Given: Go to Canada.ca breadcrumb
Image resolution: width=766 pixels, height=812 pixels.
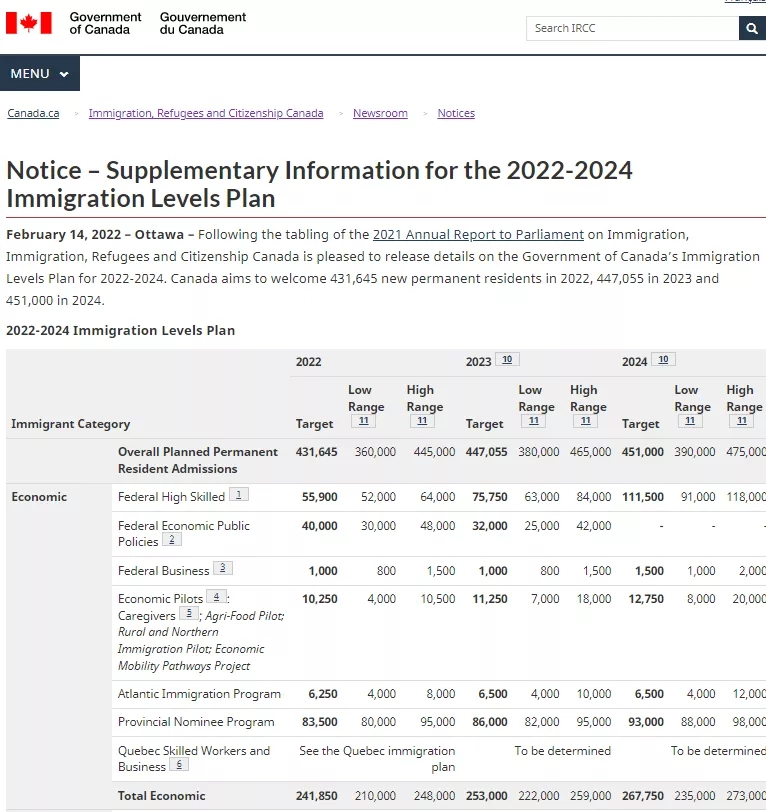Looking at the screenshot, I should pos(33,113).
